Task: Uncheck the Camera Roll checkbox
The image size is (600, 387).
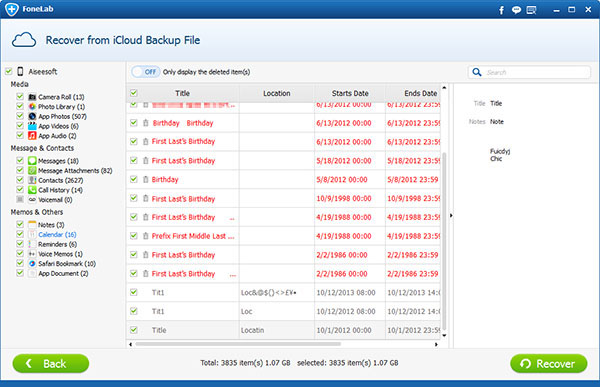Action: 20,96
